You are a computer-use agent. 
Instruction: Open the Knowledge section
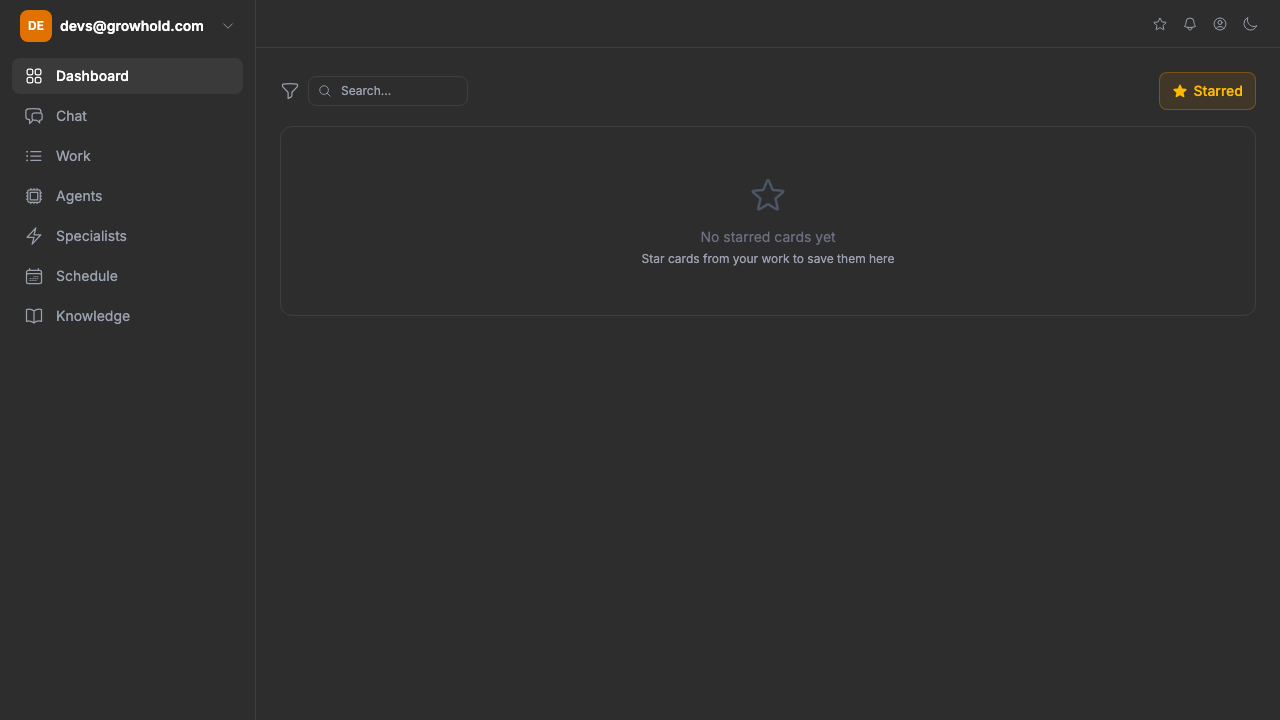tap(93, 316)
